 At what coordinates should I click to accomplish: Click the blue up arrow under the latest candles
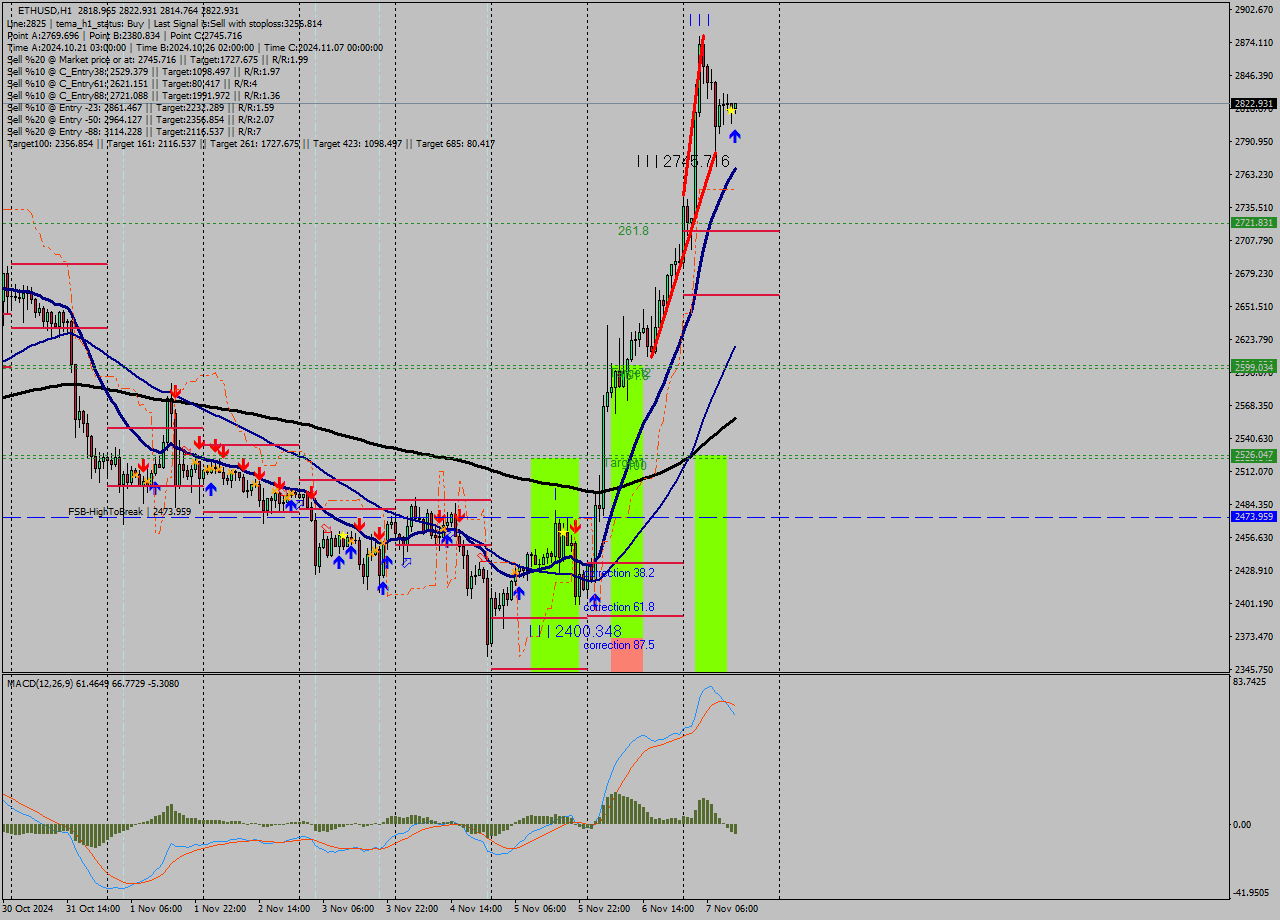pos(735,136)
